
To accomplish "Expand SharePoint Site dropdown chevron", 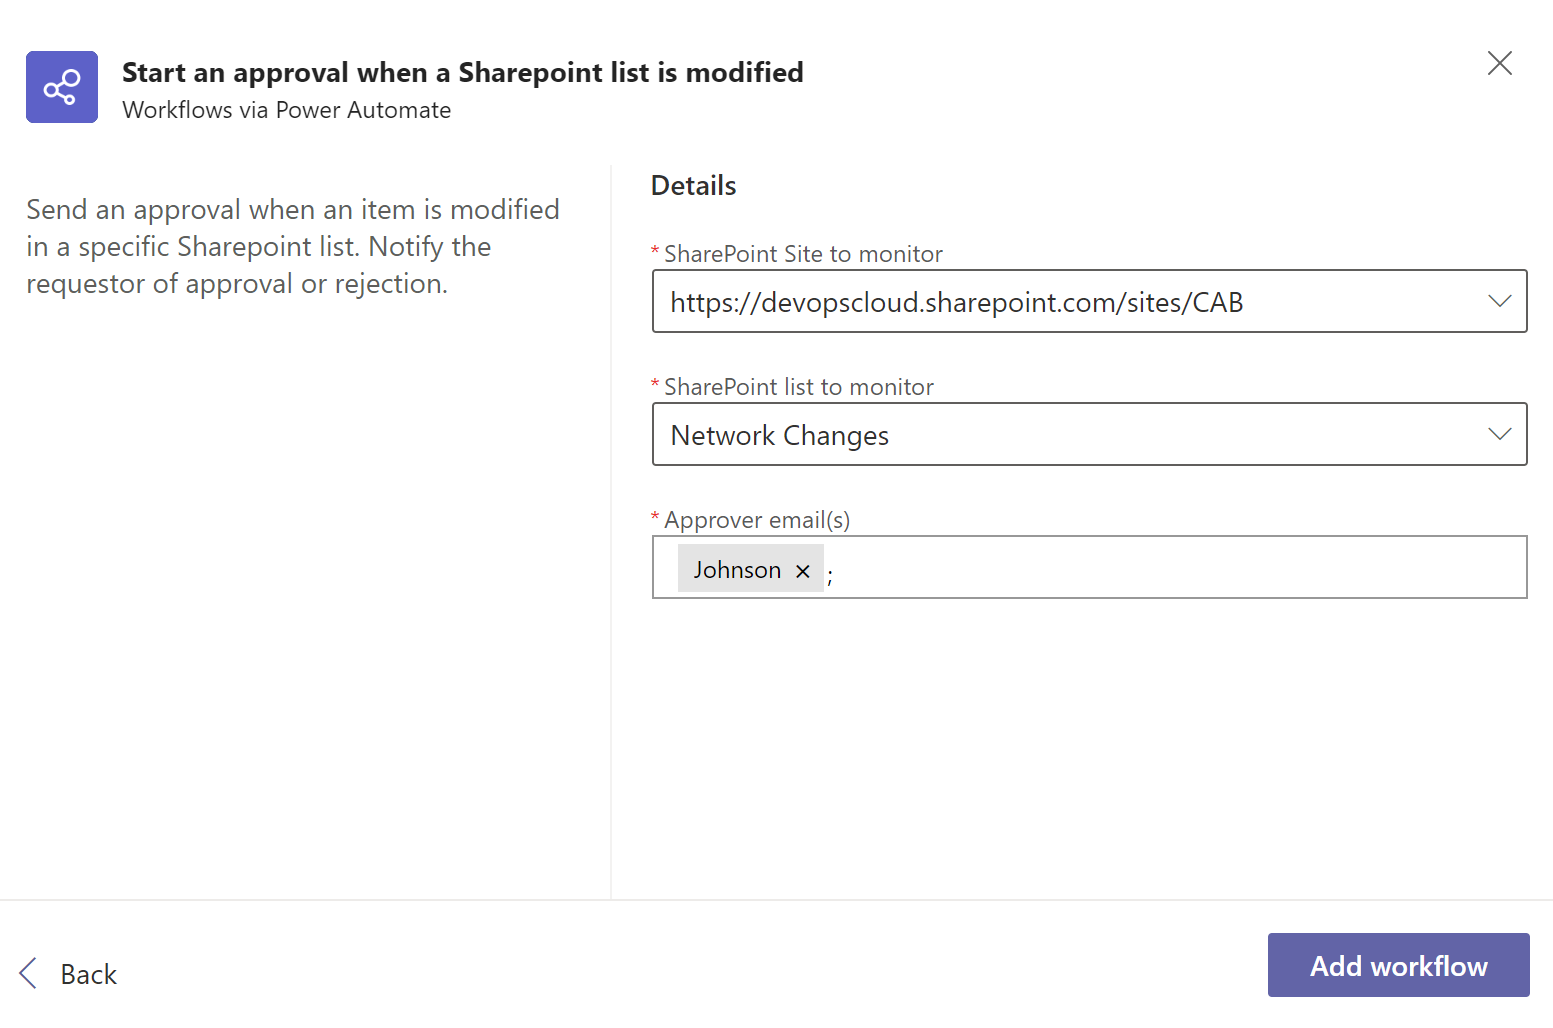I will 1499,301.
